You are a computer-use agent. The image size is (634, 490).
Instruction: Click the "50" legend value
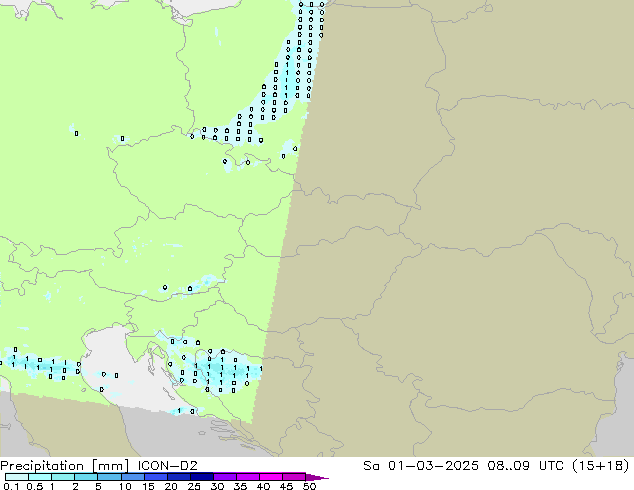[x=309, y=486]
